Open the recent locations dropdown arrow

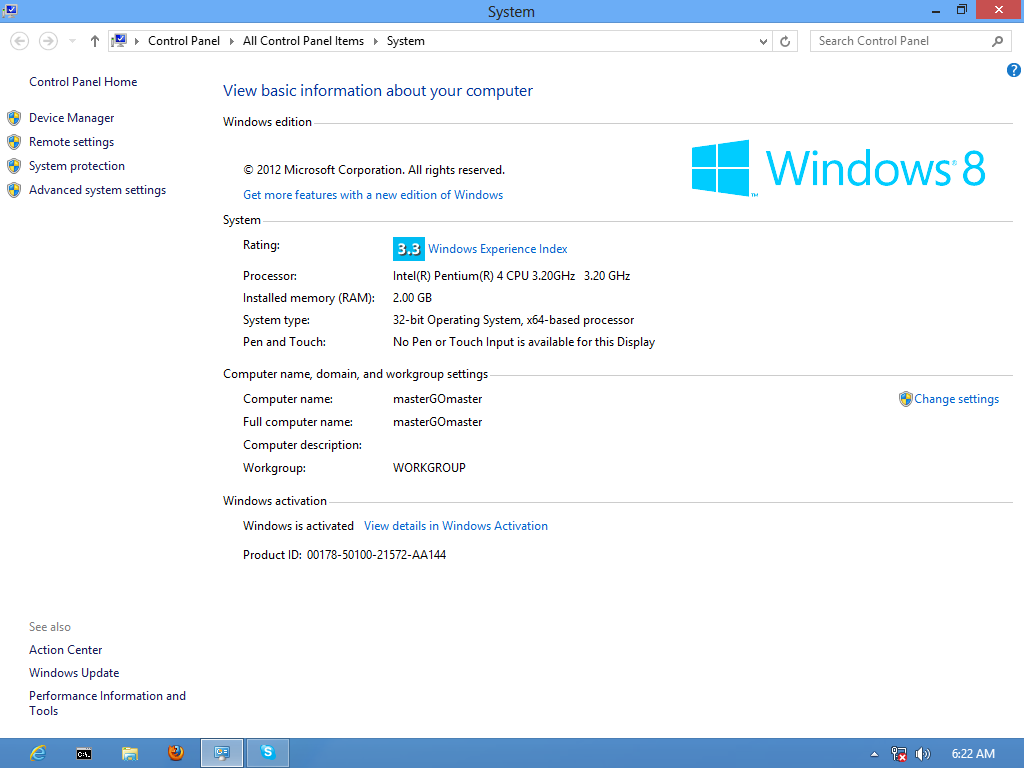(72, 41)
